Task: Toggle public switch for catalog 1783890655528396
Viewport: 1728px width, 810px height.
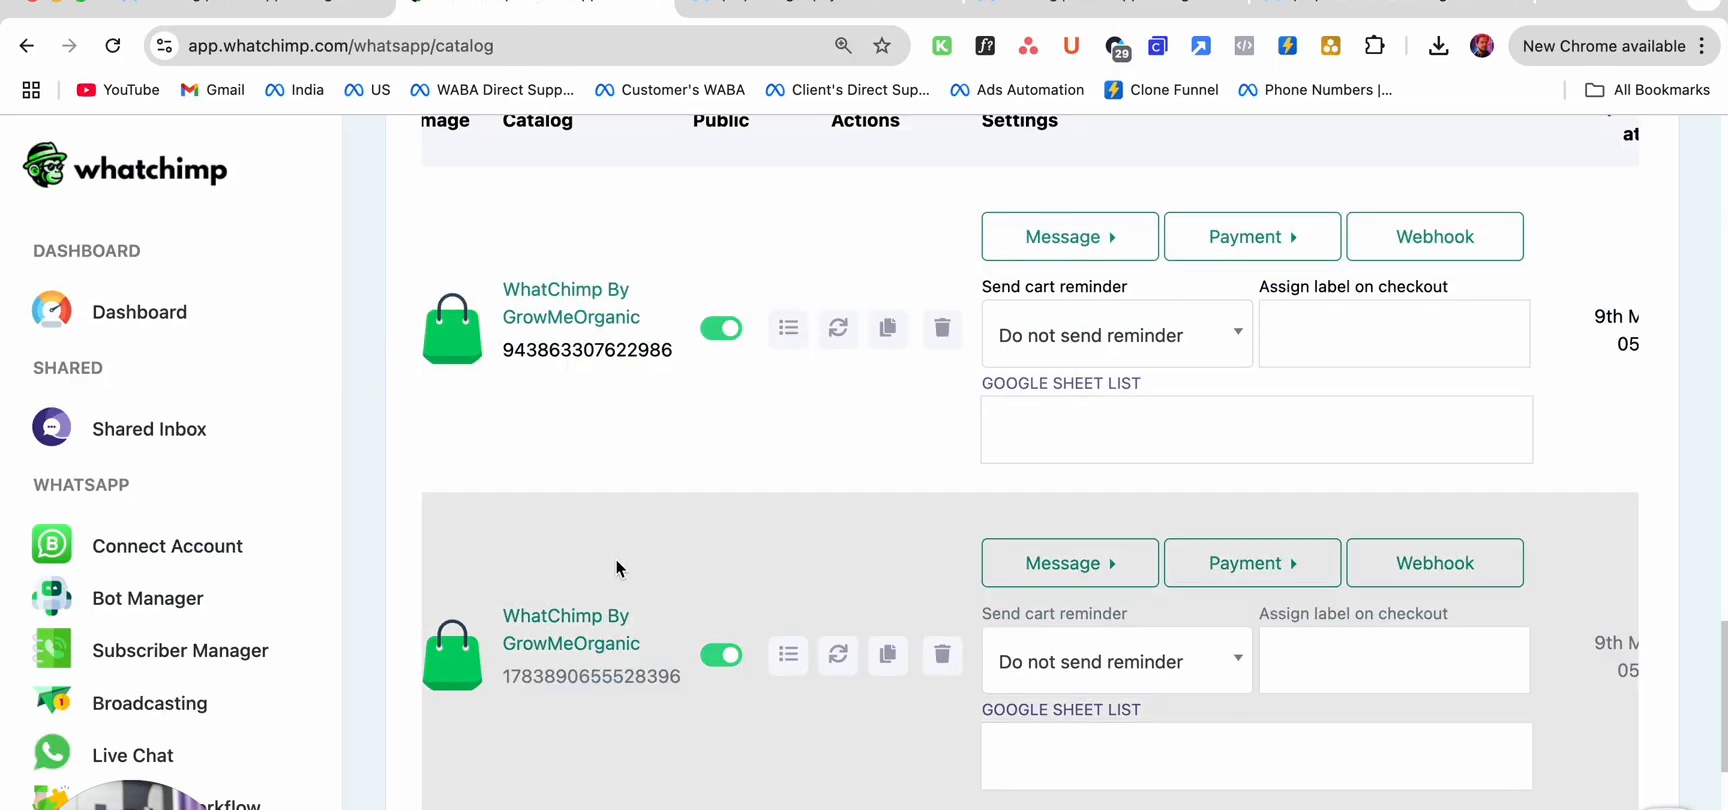Action: tap(721, 655)
